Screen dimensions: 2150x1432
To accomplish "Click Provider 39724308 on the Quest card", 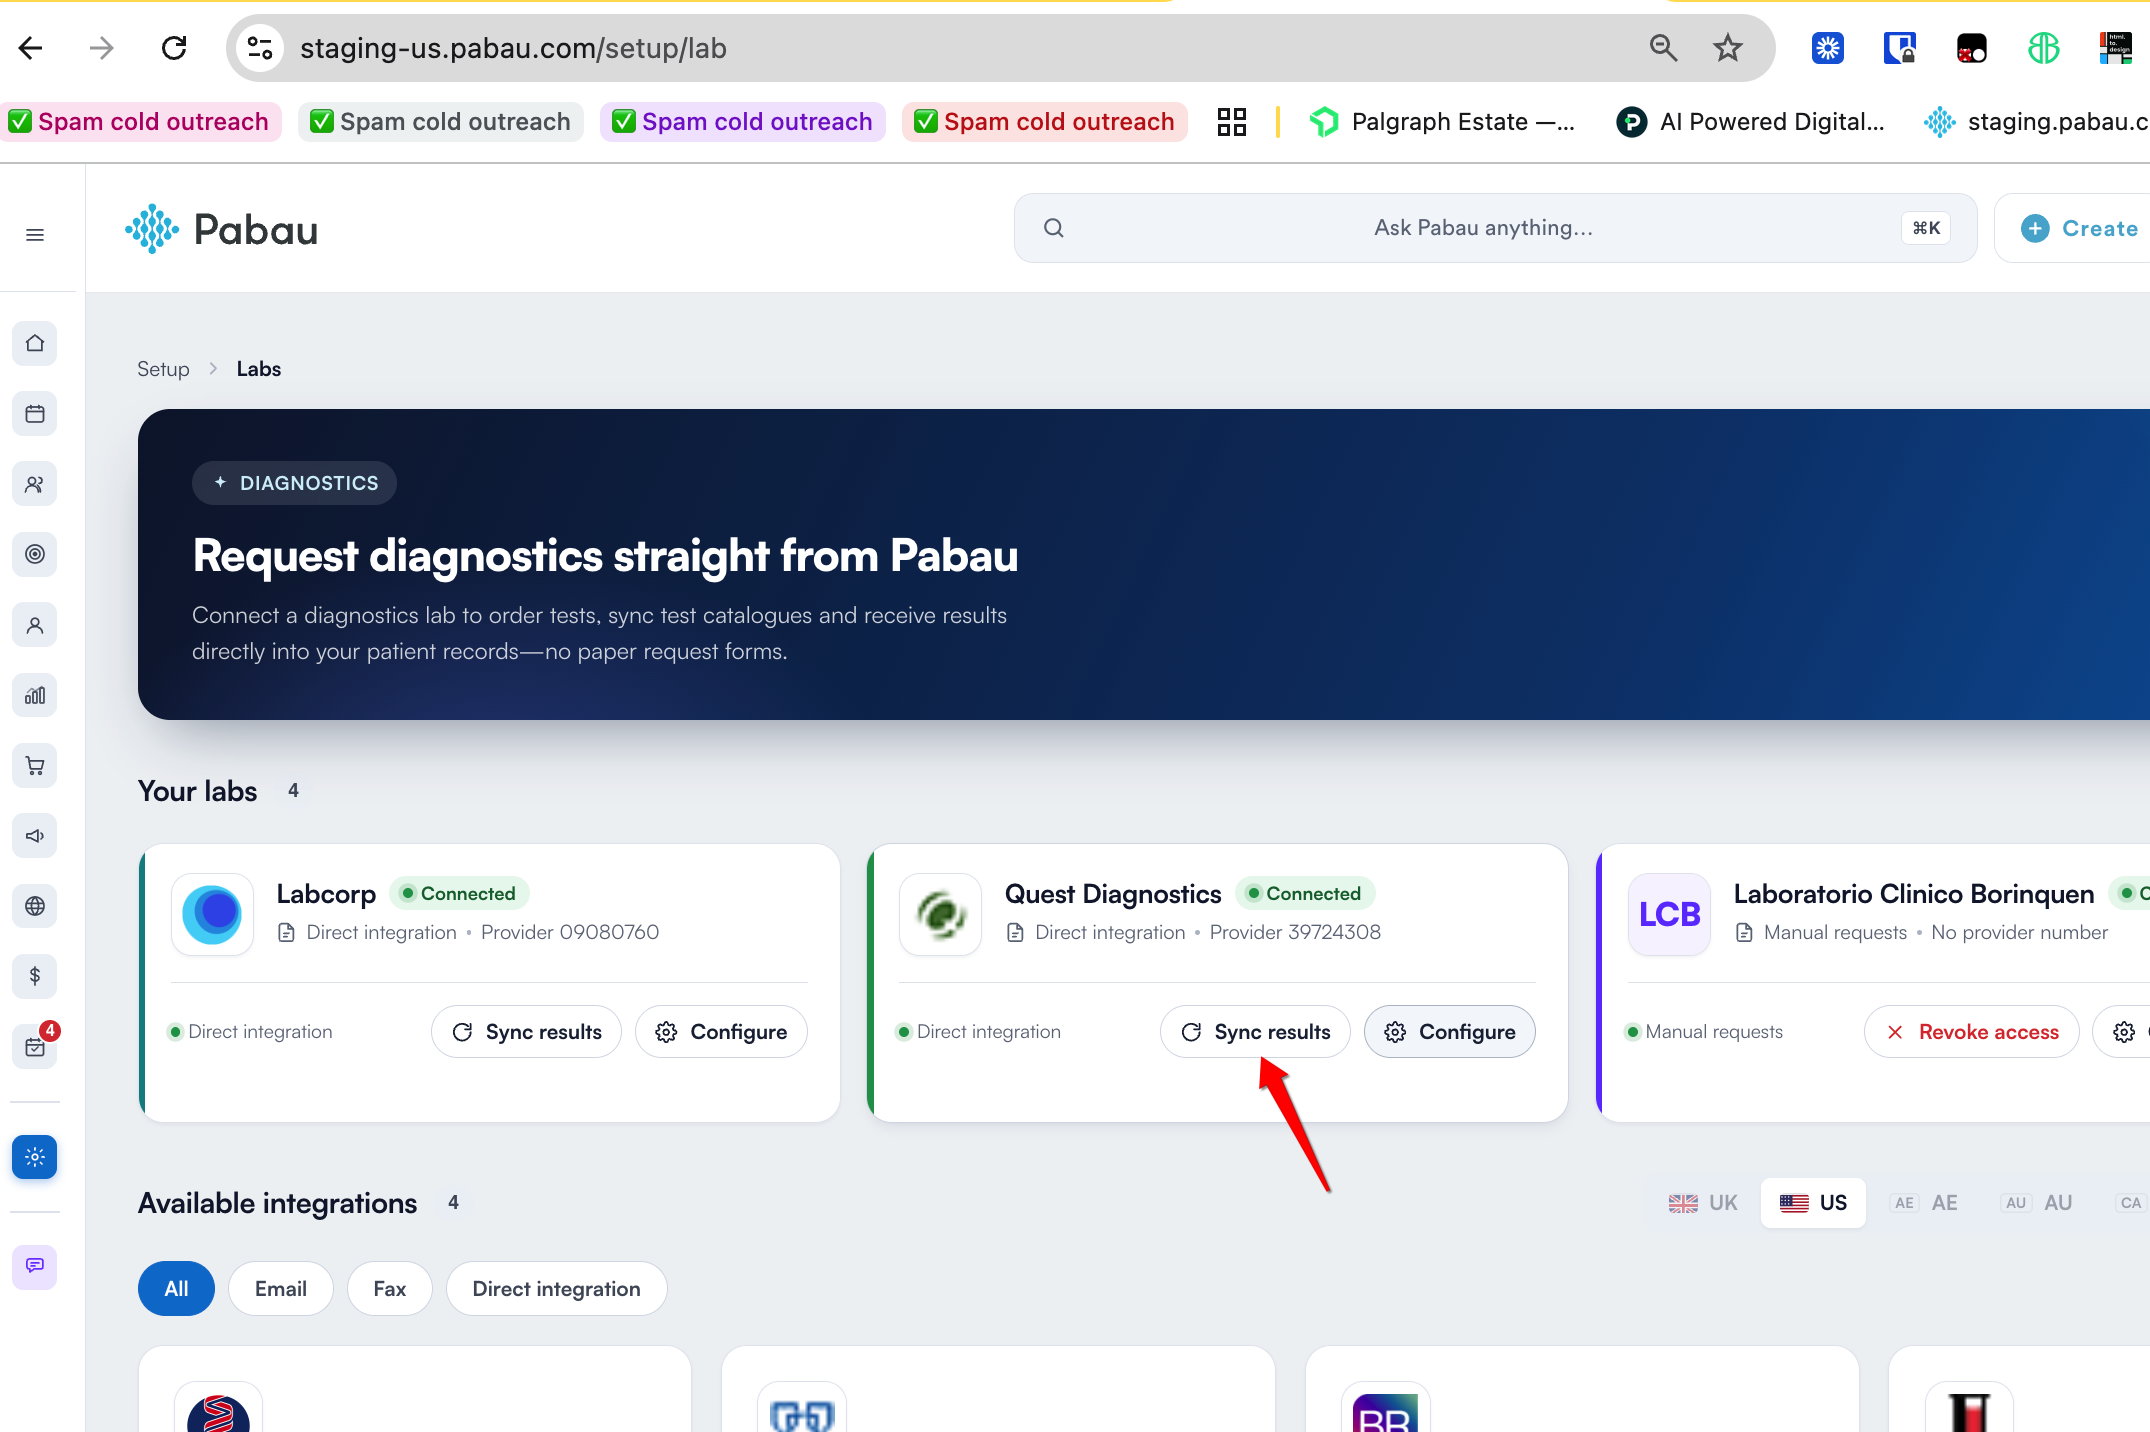I will pyautogui.click(x=1295, y=932).
